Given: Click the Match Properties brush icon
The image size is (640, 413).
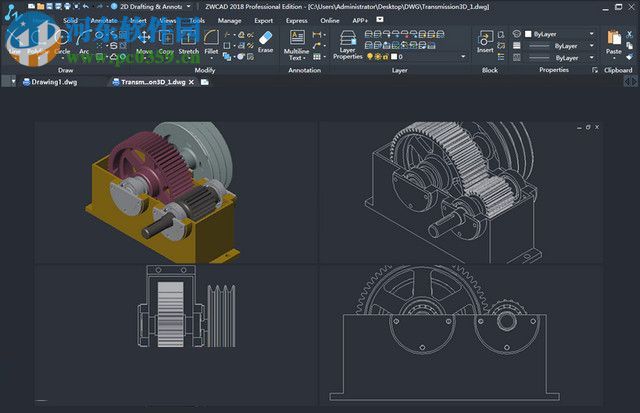Looking at the screenshot, I should tap(629, 57).
